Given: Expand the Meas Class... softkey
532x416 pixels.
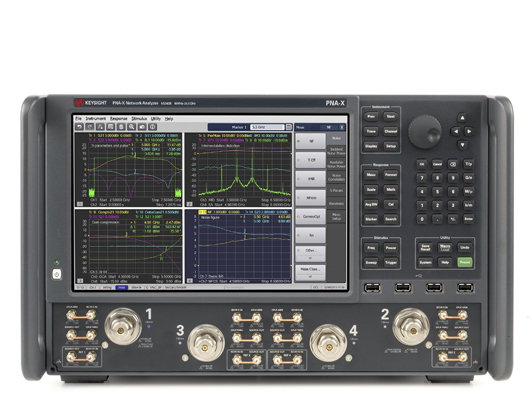Looking at the screenshot, I should 310,273.
